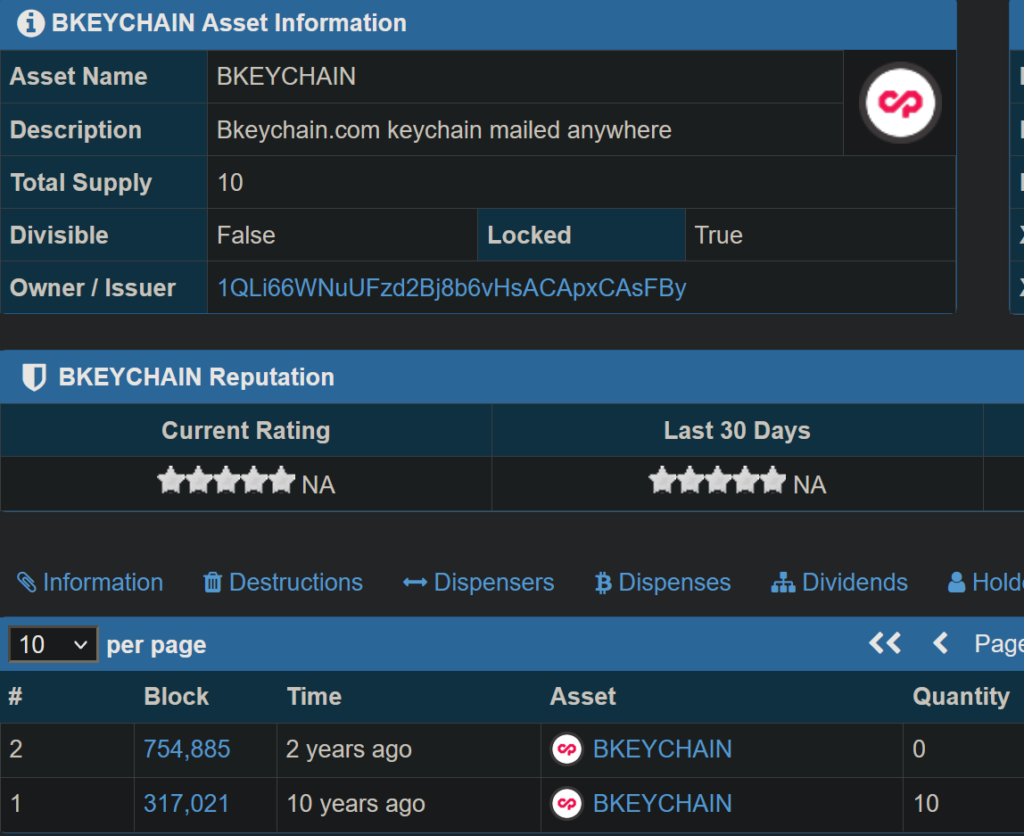Click the quantity 10 in row 1
Image resolution: width=1024 pixels, height=836 pixels.
tap(926, 803)
